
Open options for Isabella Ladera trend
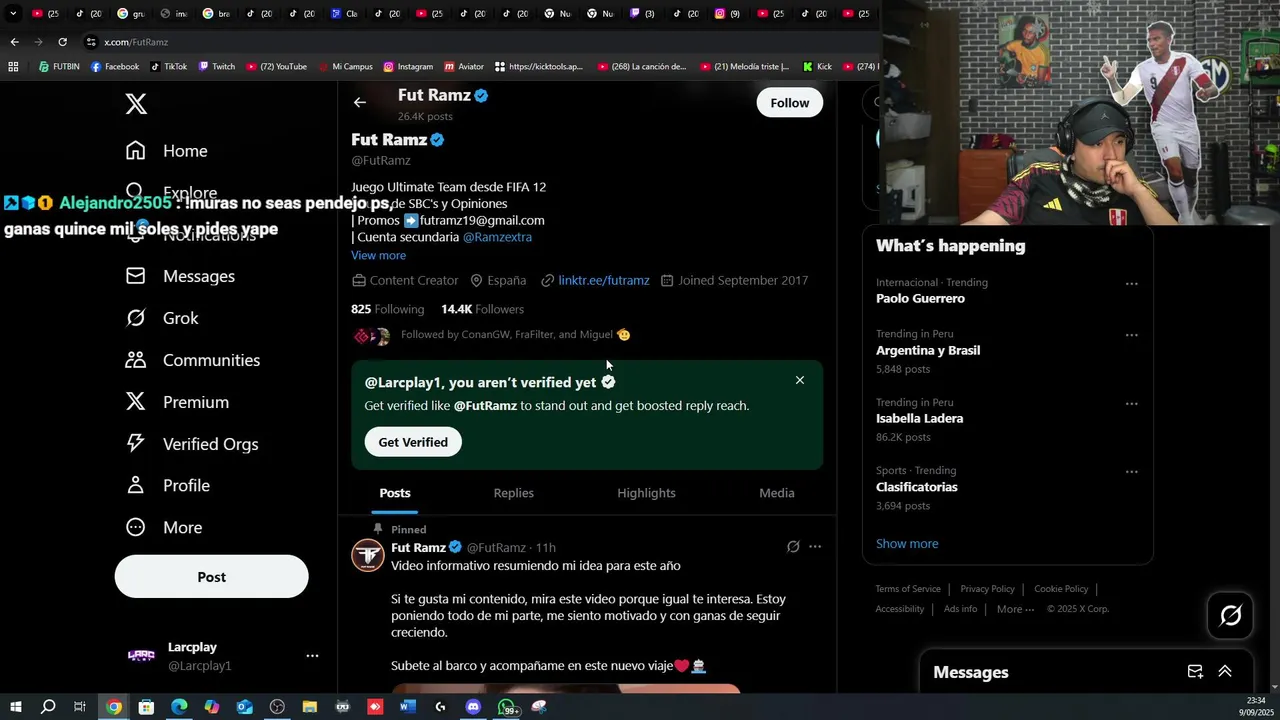(1132, 404)
